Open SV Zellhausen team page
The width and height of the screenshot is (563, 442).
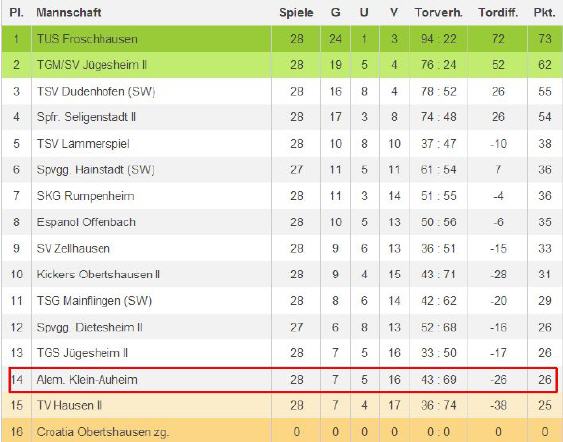pos(73,248)
